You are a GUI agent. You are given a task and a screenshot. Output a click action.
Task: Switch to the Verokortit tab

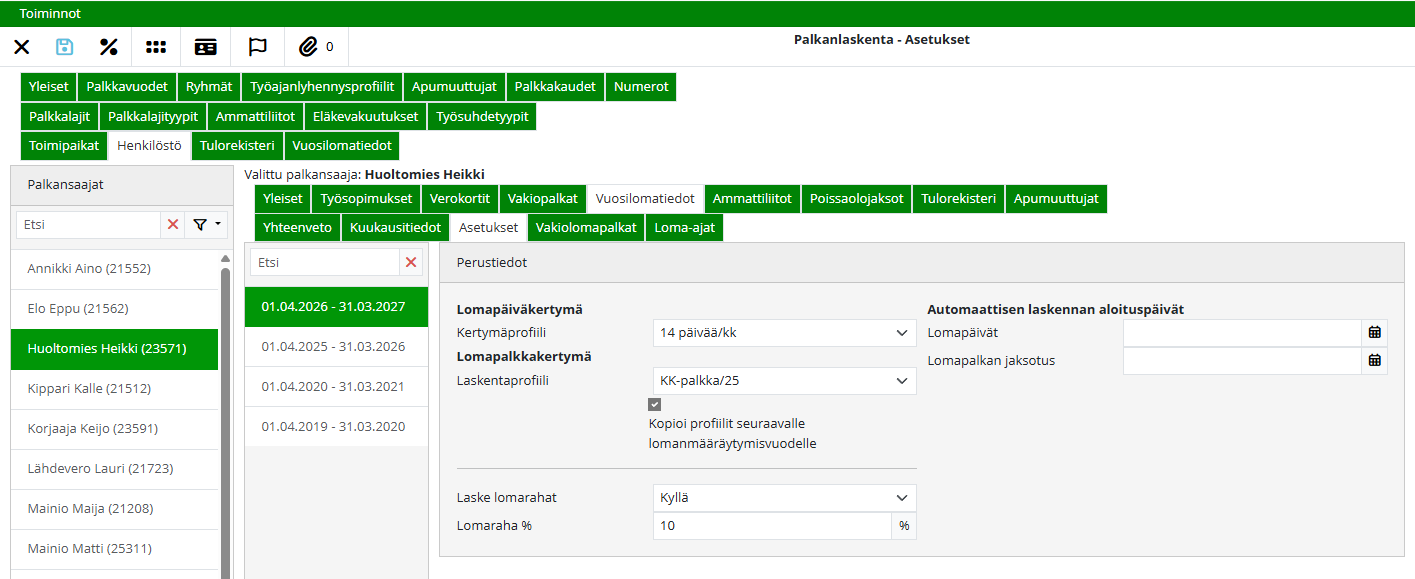click(460, 199)
